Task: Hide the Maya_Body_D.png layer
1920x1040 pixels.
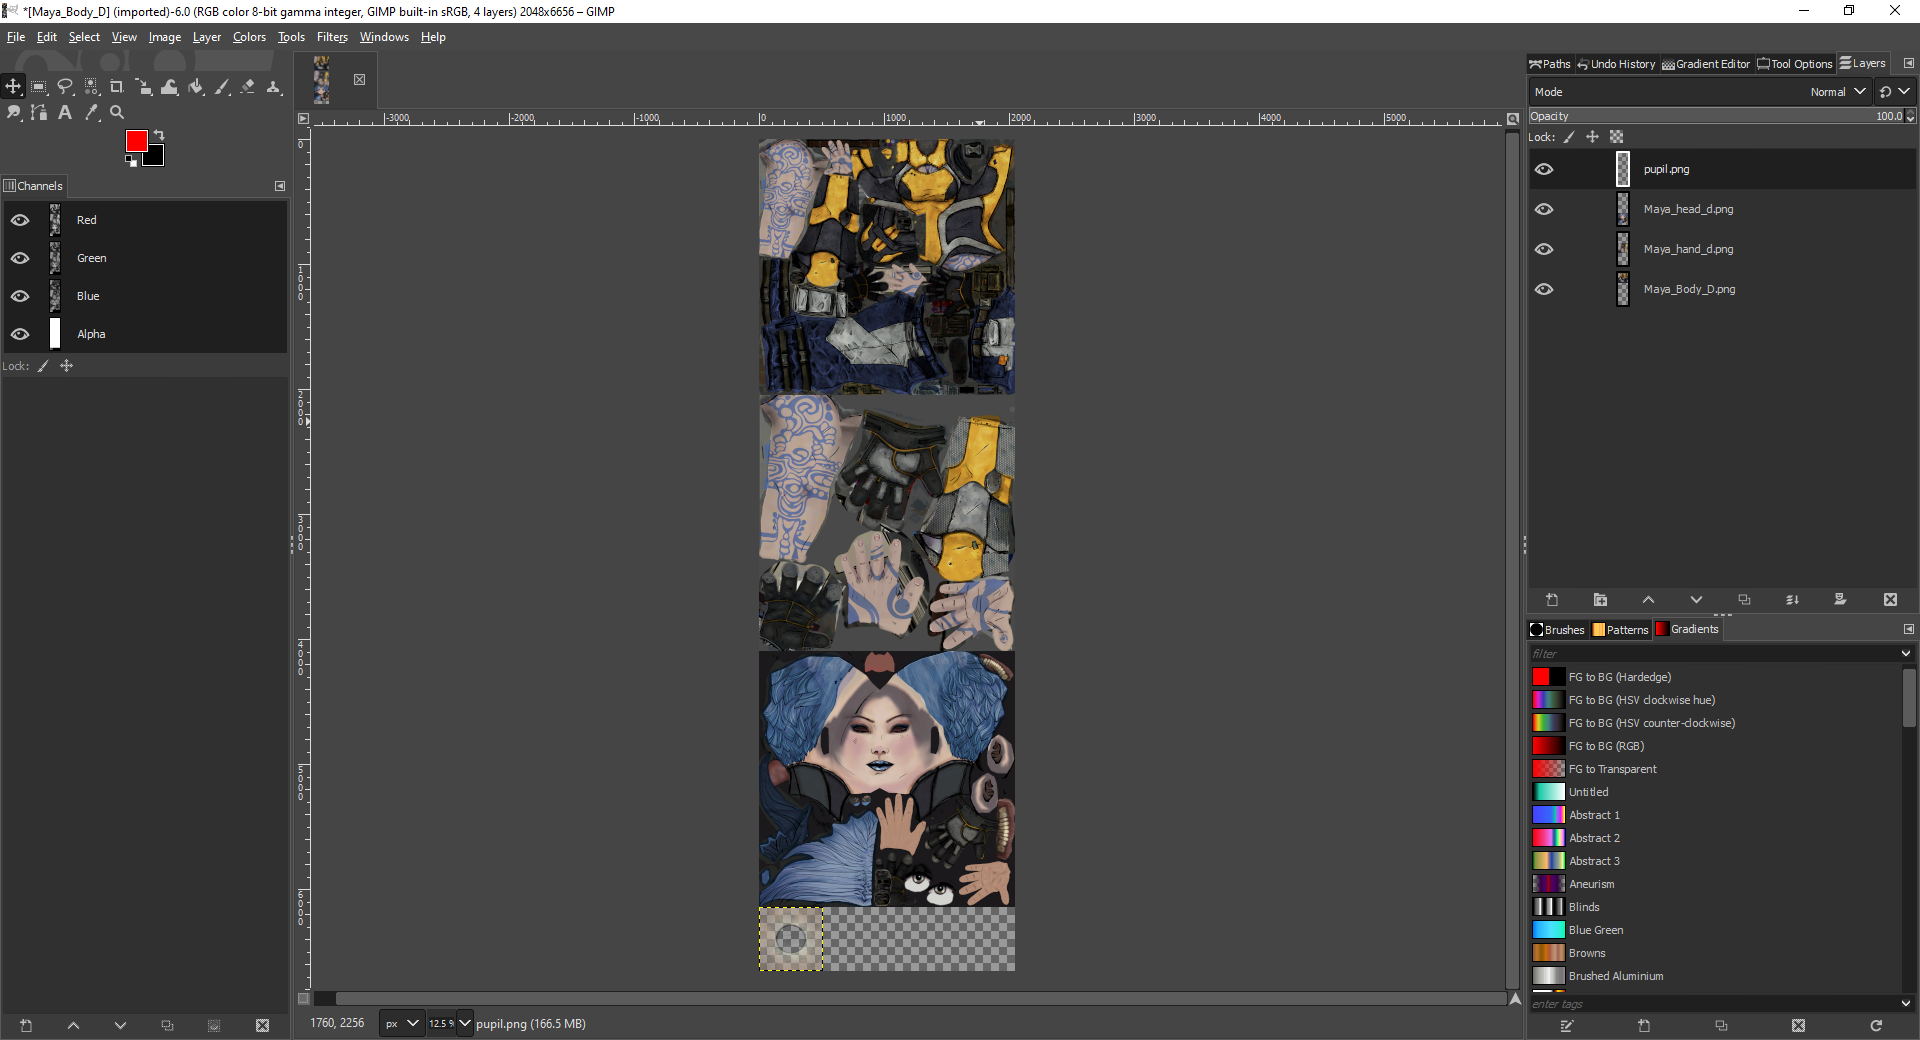Action: coord(1544,289)
